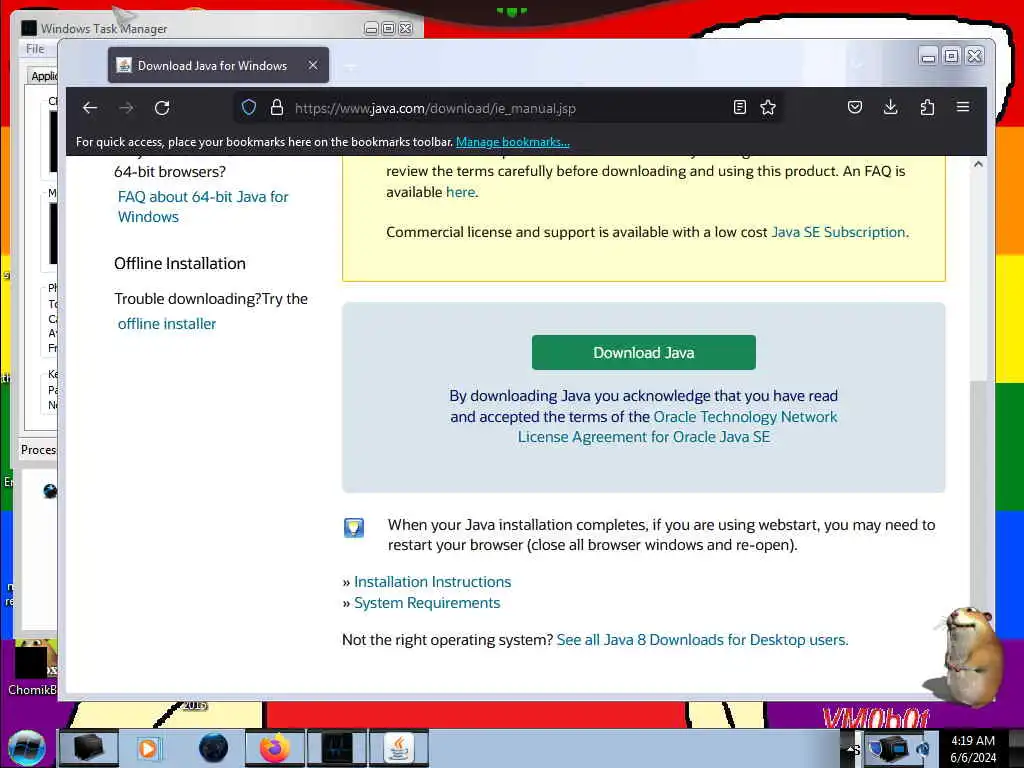
Task: Open the Java taskbar icon
Action: pyautogui.click(x=398, y=748)
